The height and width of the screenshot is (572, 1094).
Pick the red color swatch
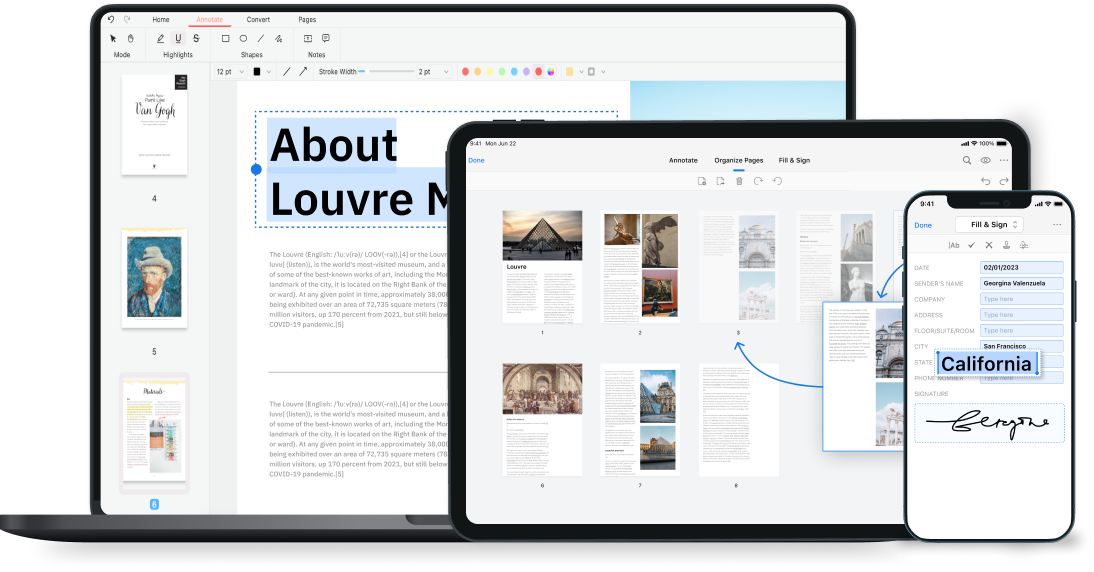point(465,72)
